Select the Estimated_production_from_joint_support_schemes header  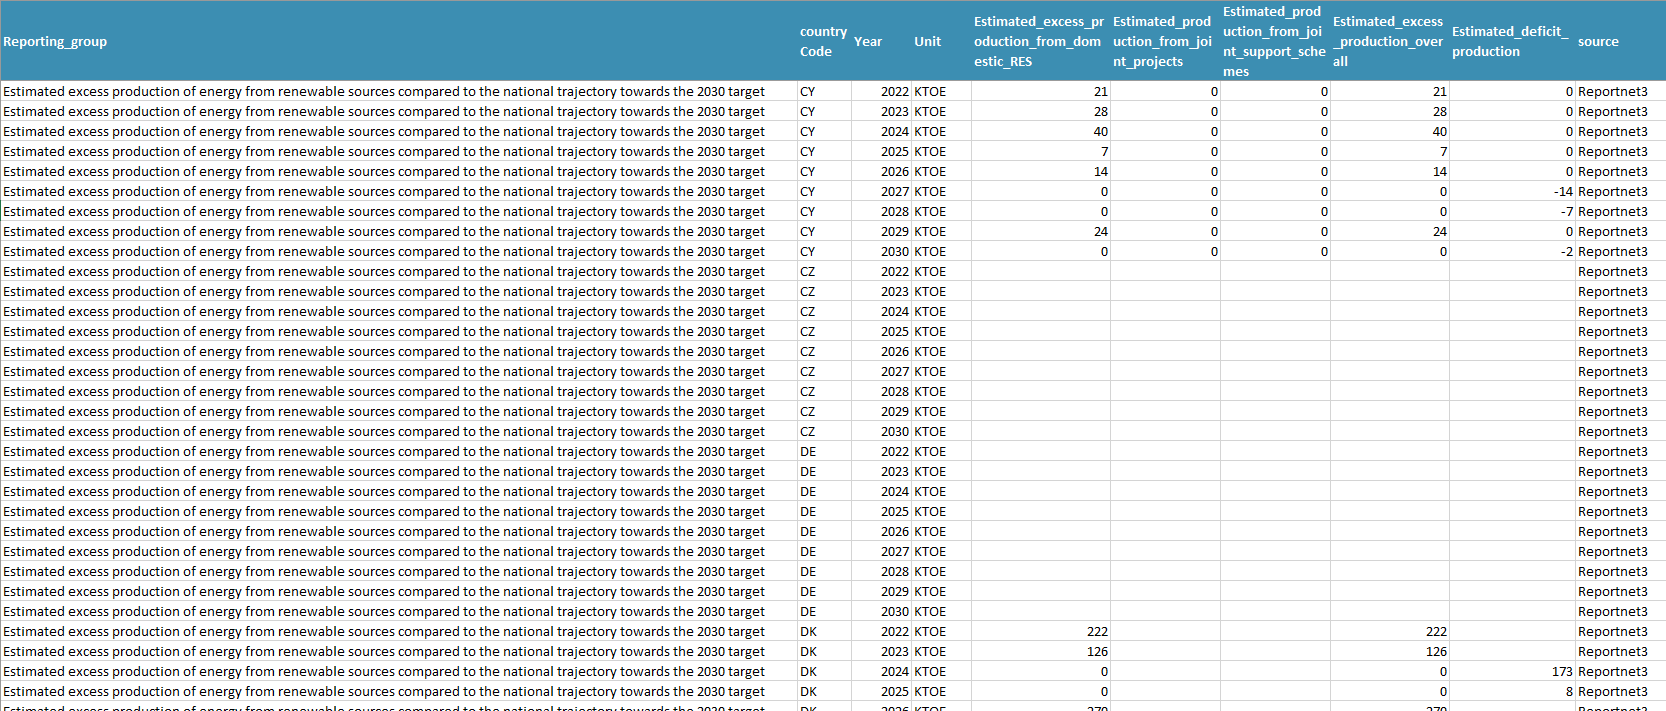point(1274,41)
